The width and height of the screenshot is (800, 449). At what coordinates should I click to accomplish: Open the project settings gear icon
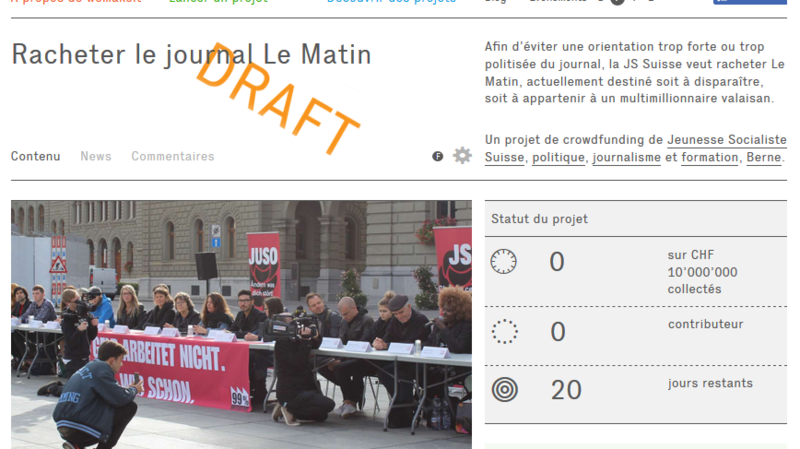pyautogui.click(x=462, y=156)
